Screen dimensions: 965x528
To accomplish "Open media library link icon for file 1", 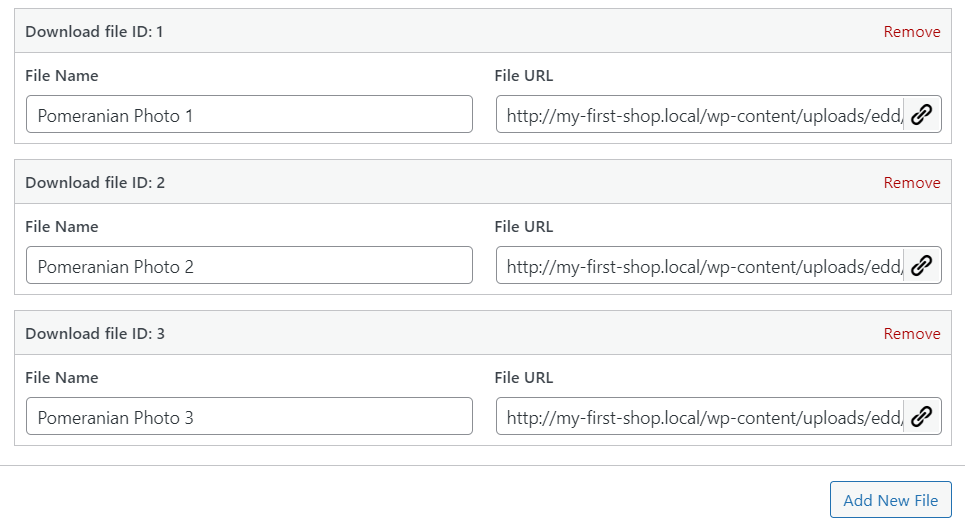I will [922, 114].
